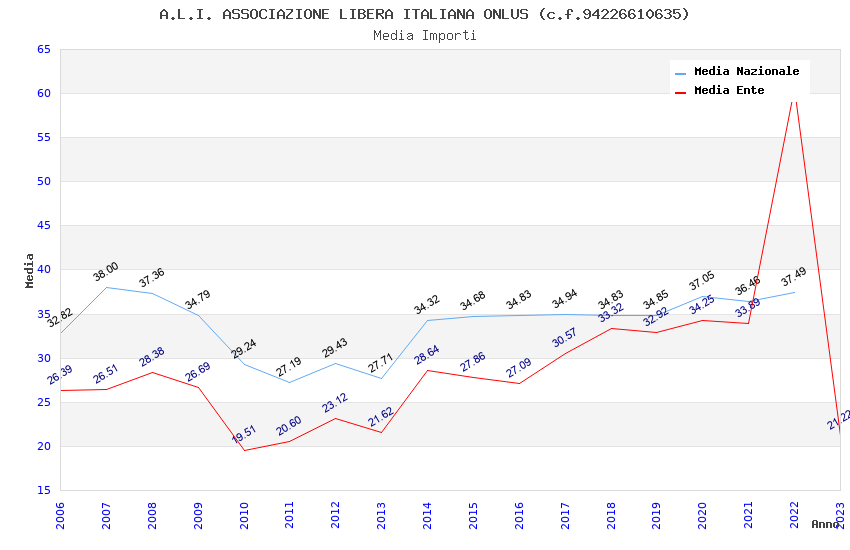Click the blue Media Nazionale legend swatch

coord(680,73)
